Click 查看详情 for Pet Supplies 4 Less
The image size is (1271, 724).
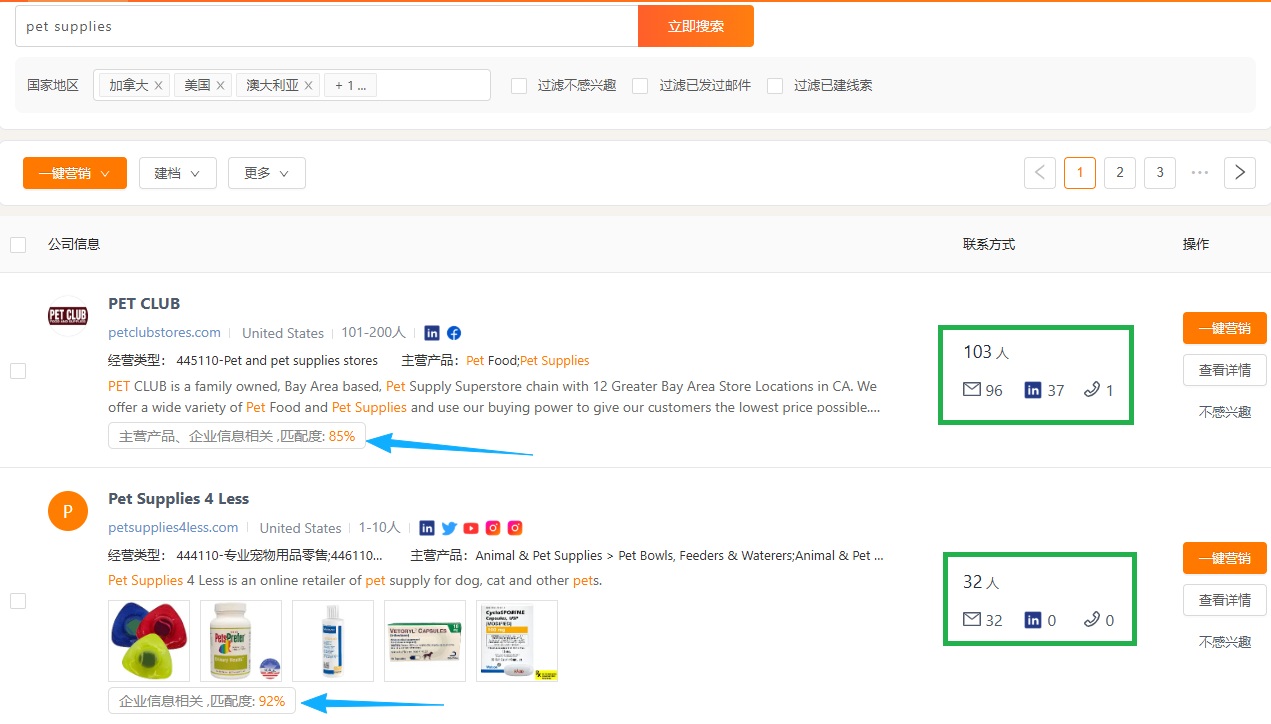pyautogui.click(x=1225, y=600)
